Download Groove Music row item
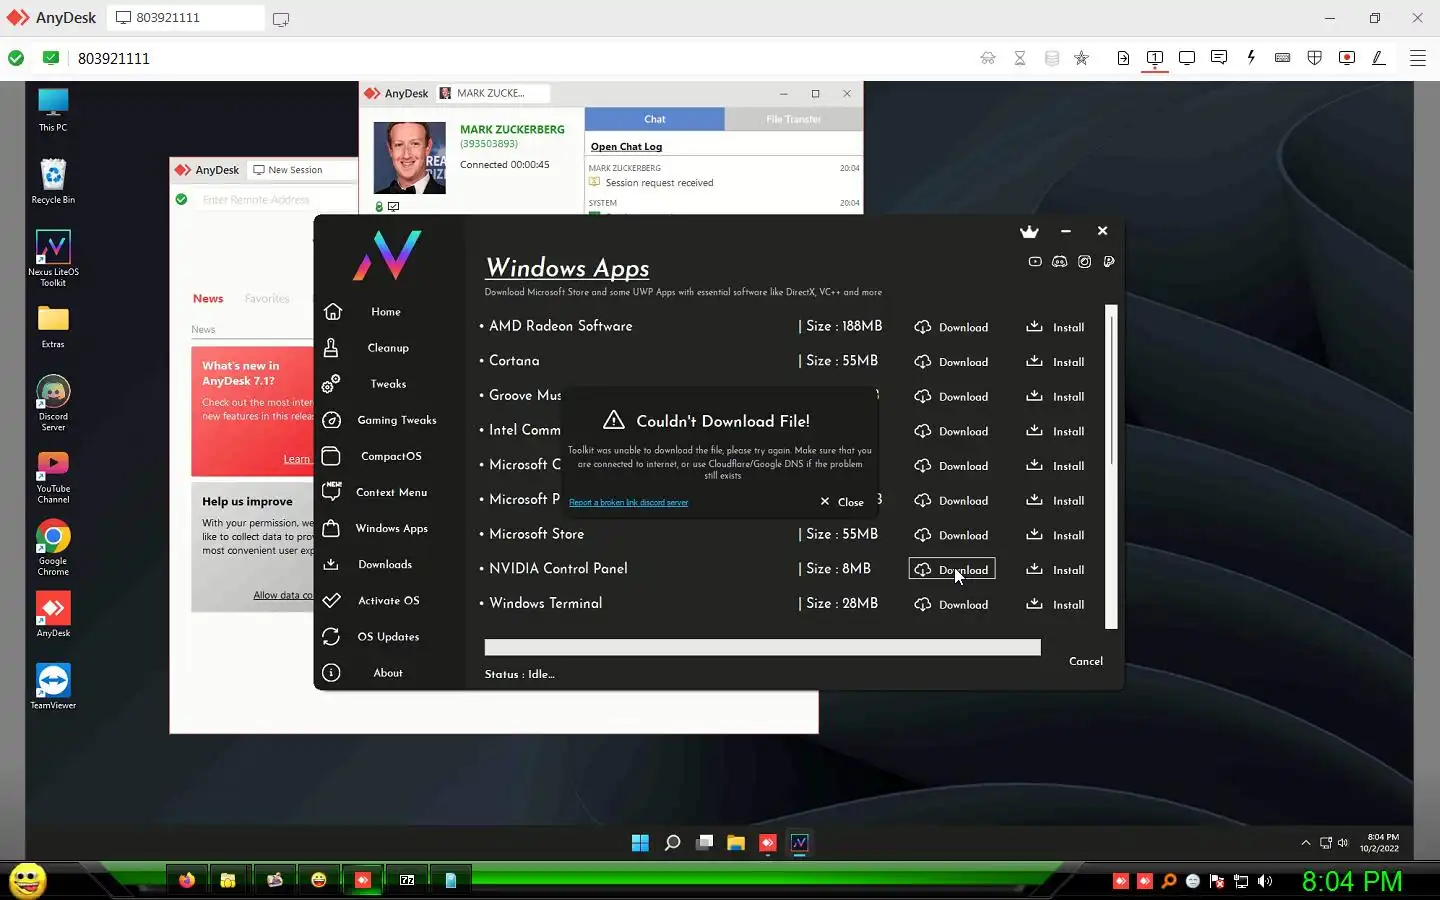The height and width of the screenshot is (900, 1440). pos(951,396)
